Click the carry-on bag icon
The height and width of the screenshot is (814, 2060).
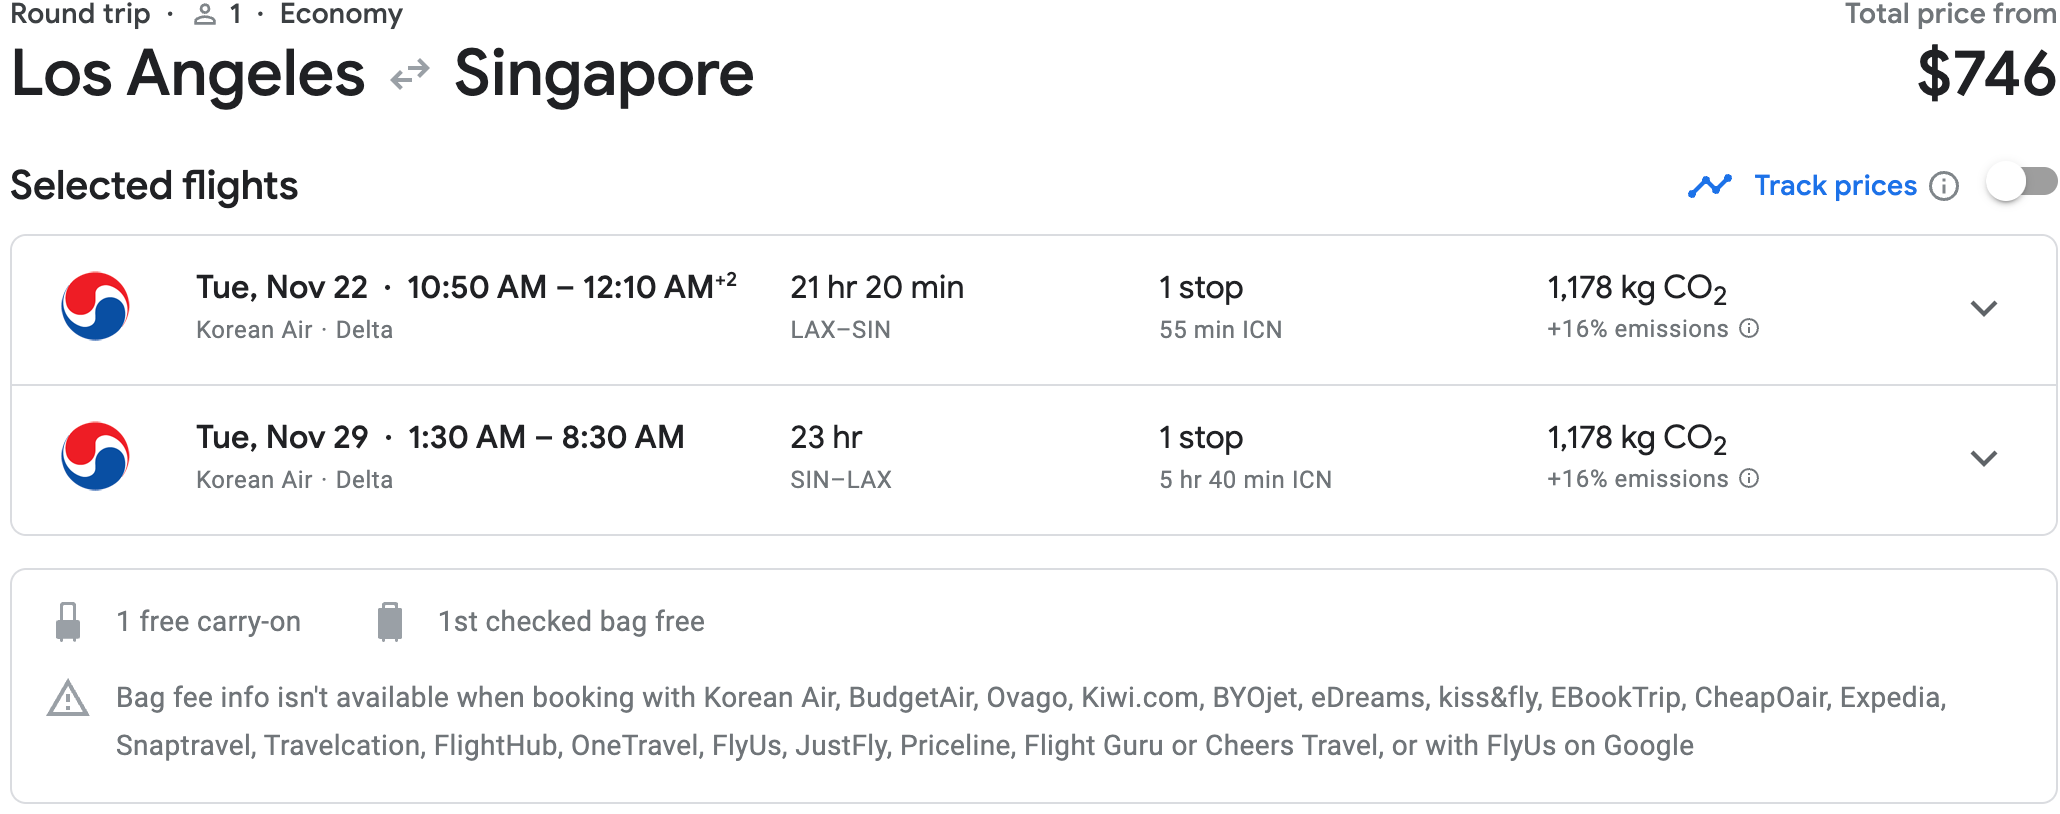68,621
